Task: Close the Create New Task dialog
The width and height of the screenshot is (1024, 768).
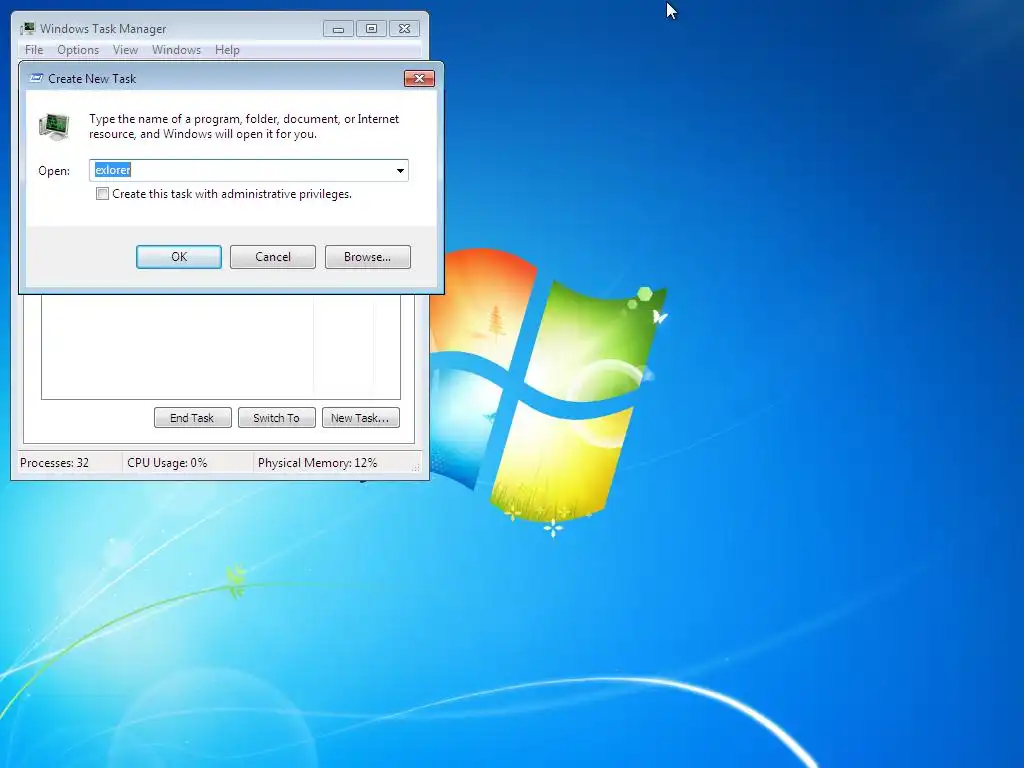Action: tap(419, 78)
